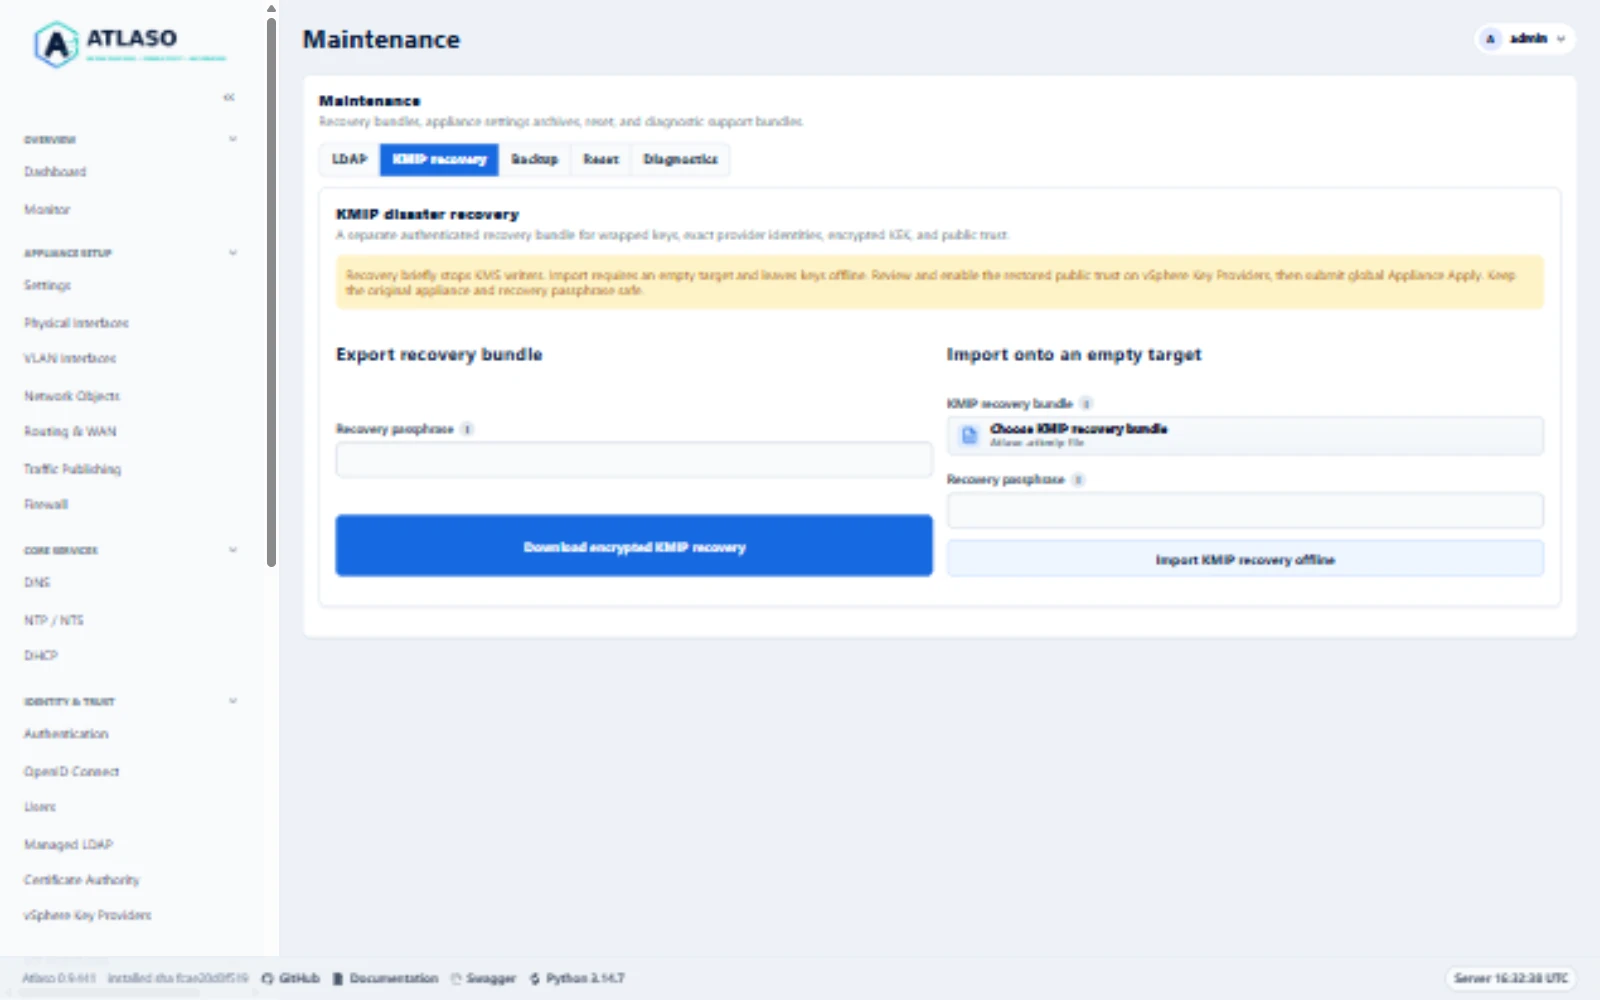Image resolution: width=1600 pixels, height=1000 pixels.
Task: Collapse the sidebar with double-chevron icon
Action: [x=229, y=97]
